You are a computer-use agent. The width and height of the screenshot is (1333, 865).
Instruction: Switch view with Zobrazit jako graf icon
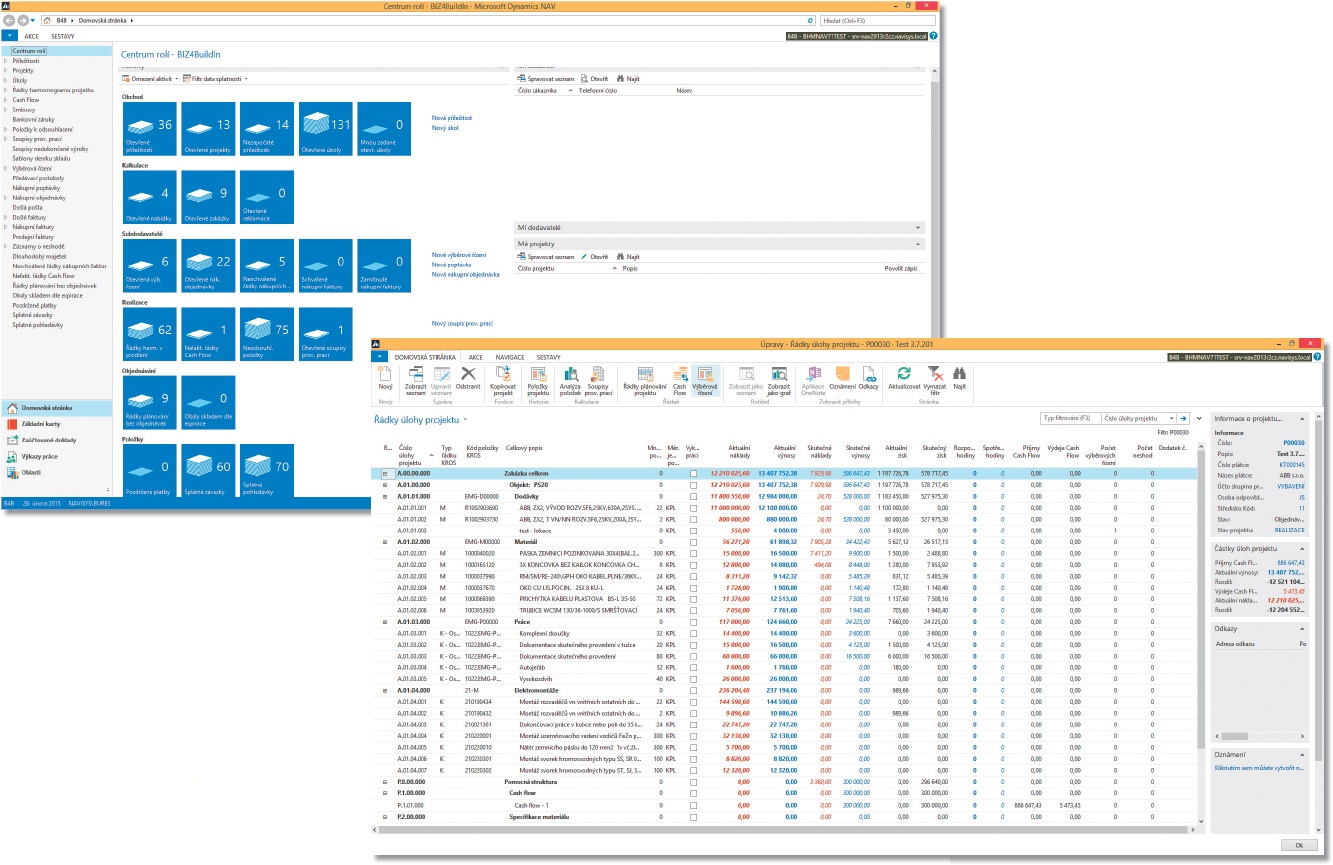779,379
